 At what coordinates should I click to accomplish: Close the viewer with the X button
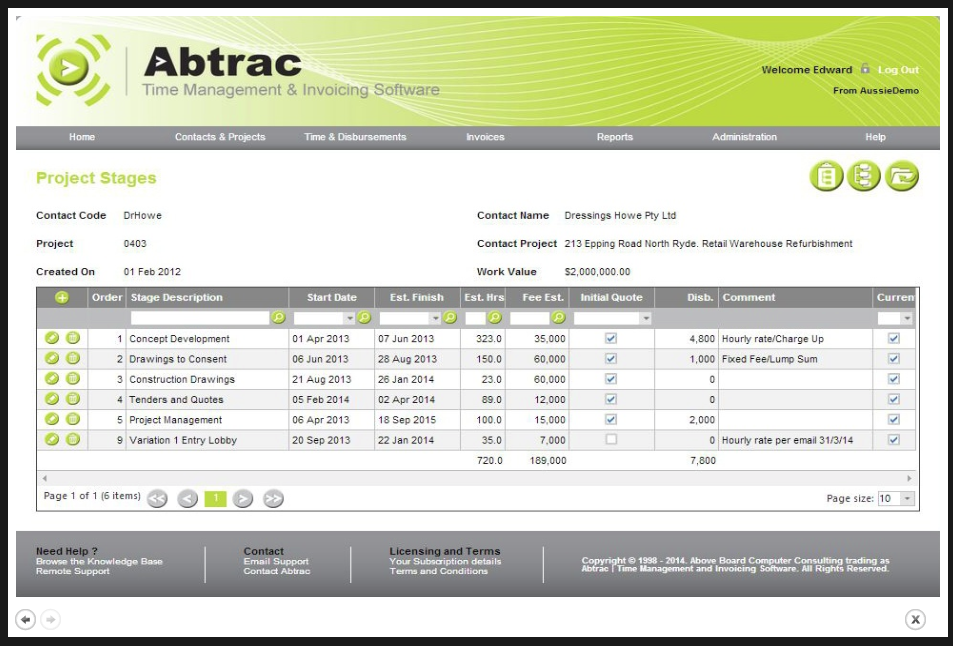pos(915,620)
